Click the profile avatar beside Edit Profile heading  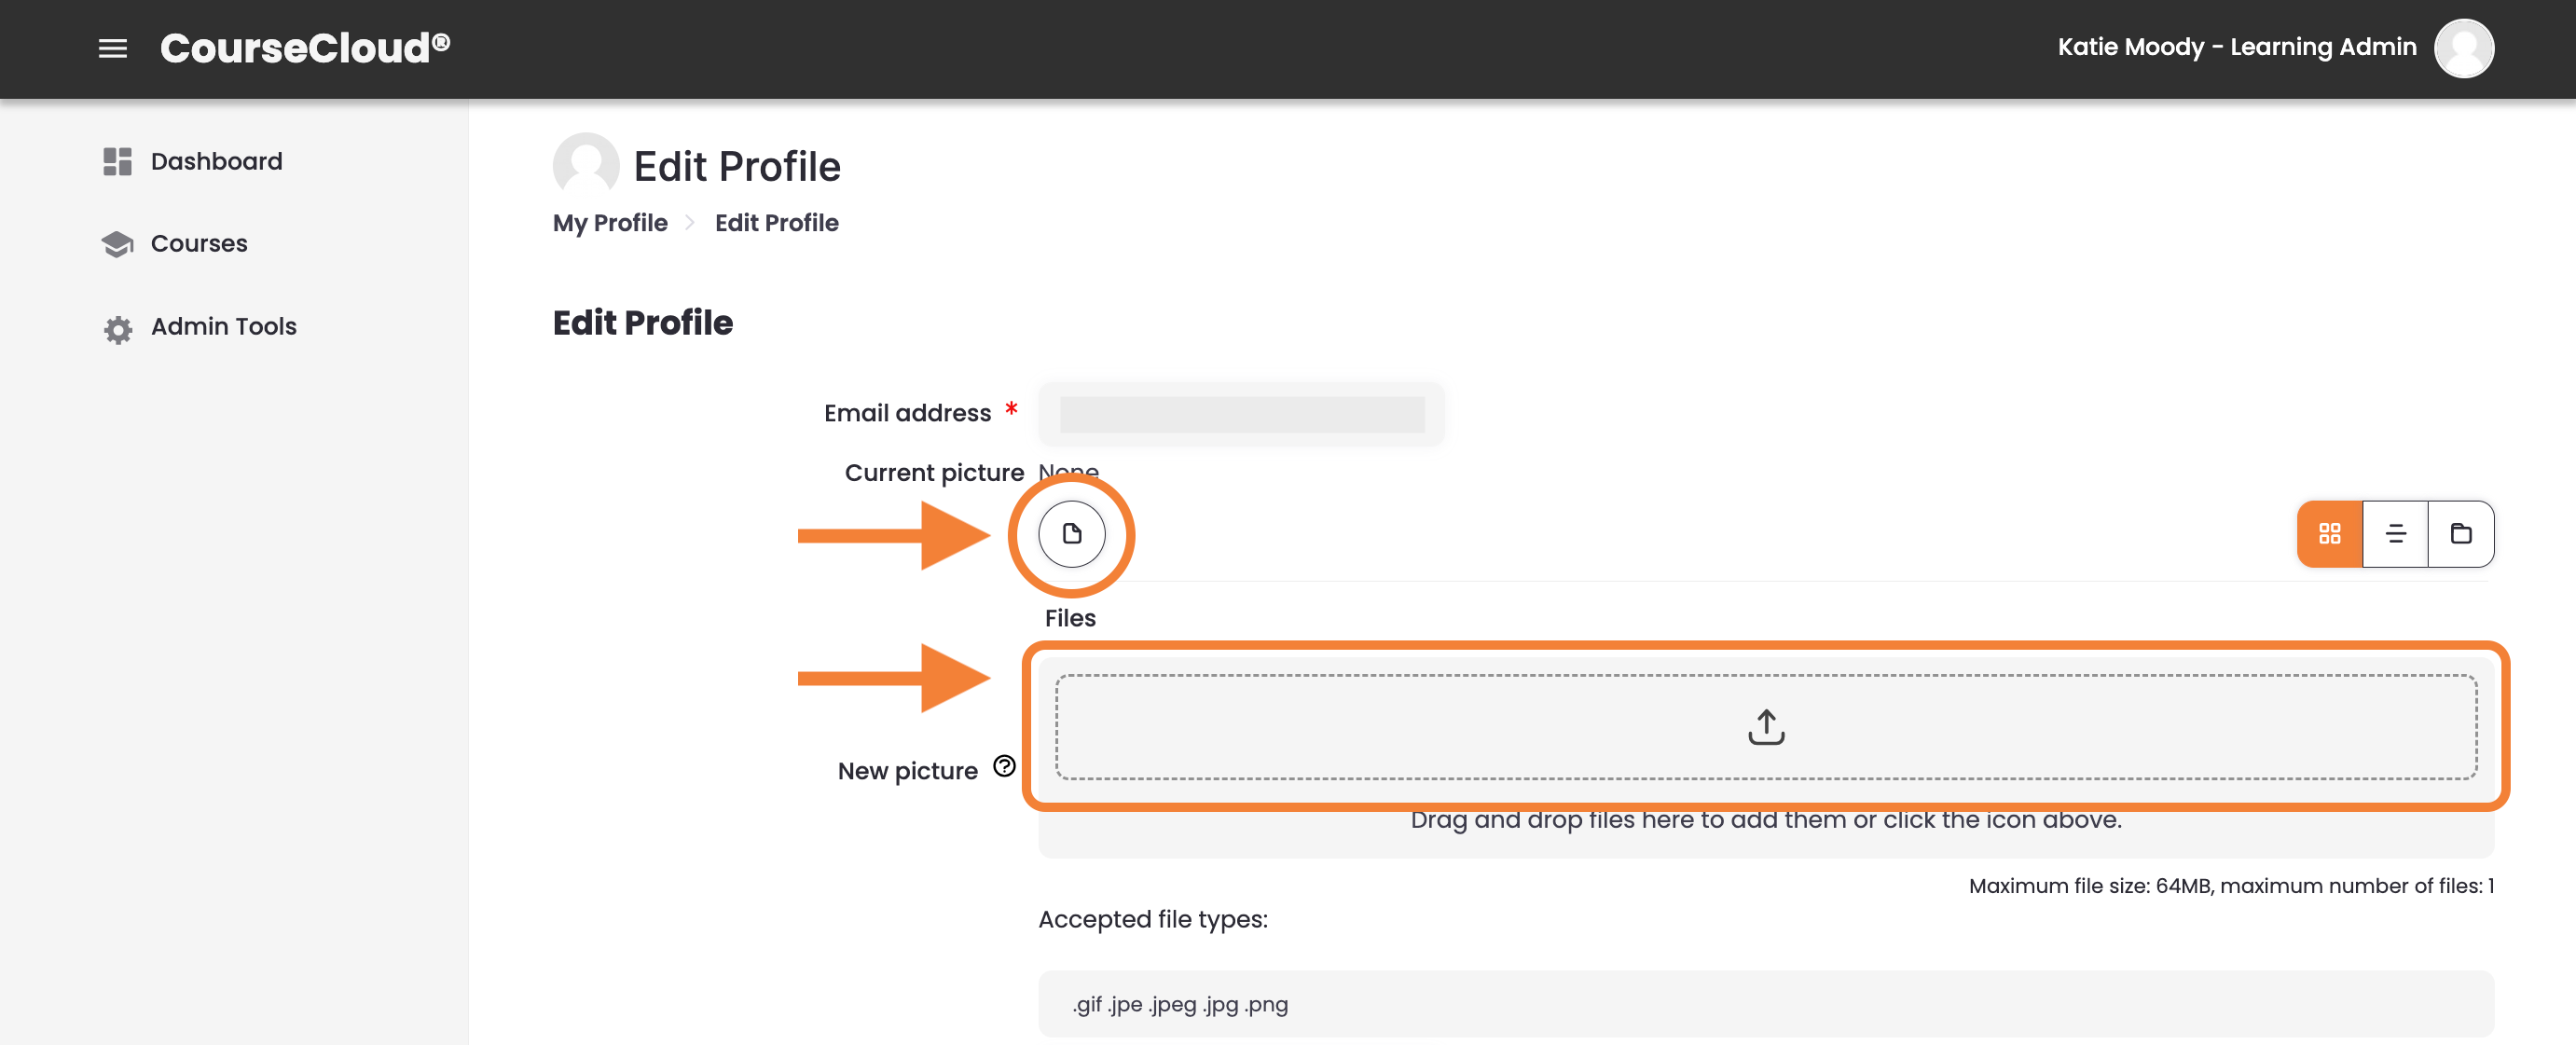point(586,165)
